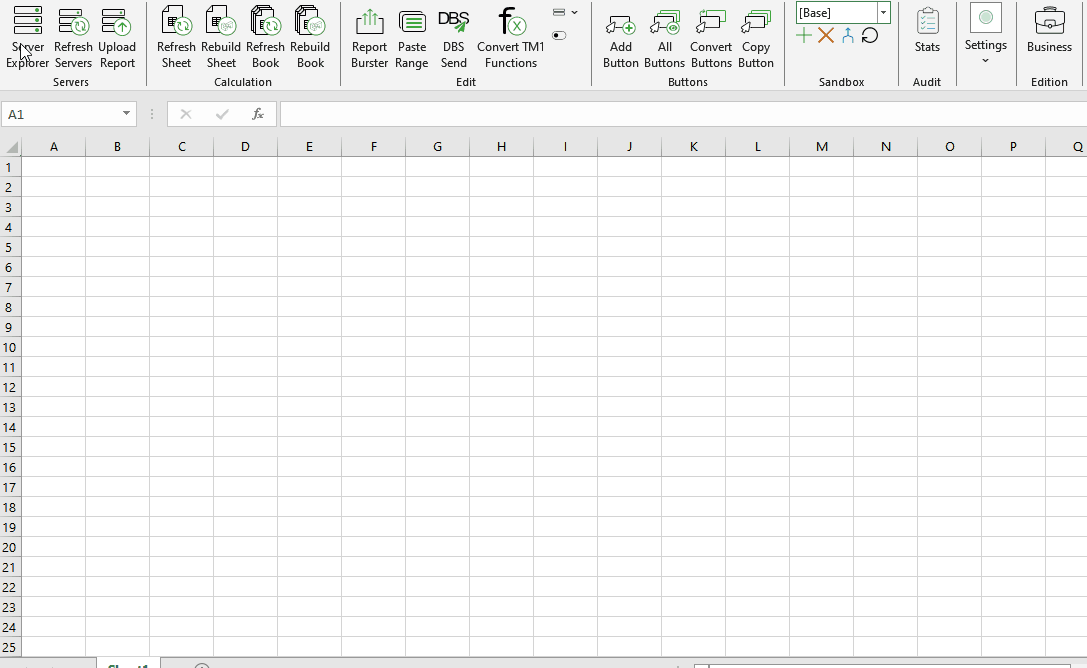Toggle the small switch in Edit group

[559, 36]
